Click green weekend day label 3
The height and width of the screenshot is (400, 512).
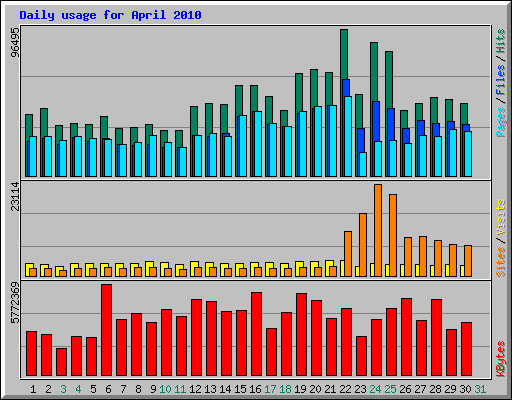[x=63, y=389]
